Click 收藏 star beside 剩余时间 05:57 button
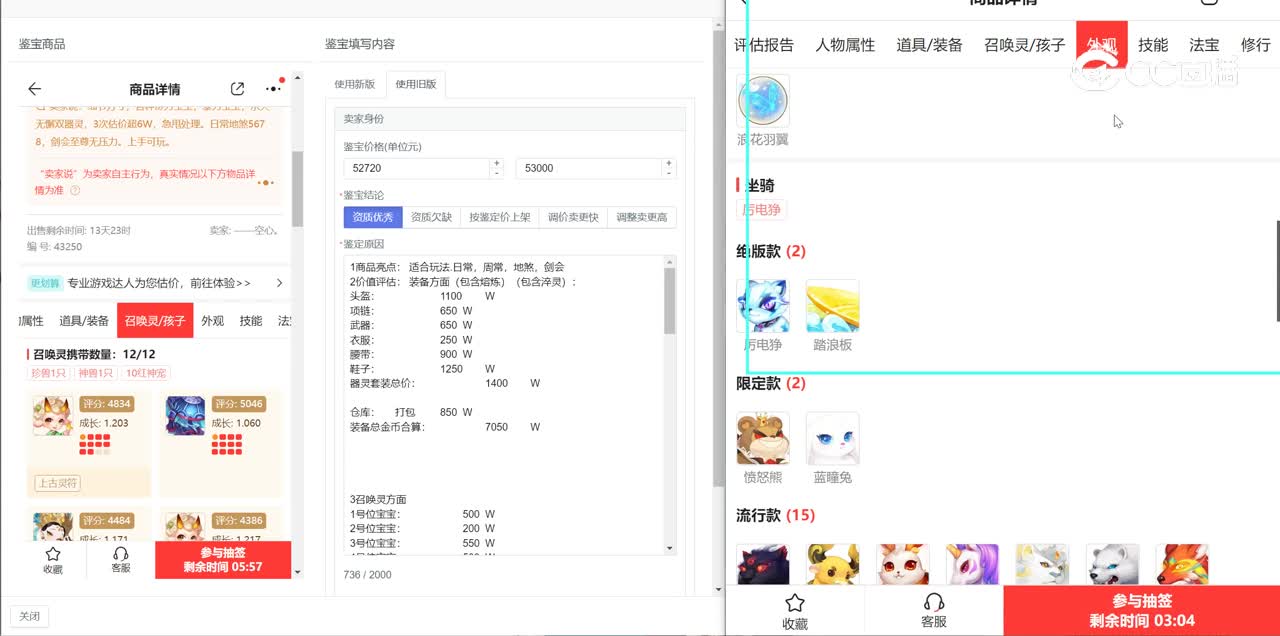The height and width of the screenshot is (636, 1280). click(x=53, y=560)
